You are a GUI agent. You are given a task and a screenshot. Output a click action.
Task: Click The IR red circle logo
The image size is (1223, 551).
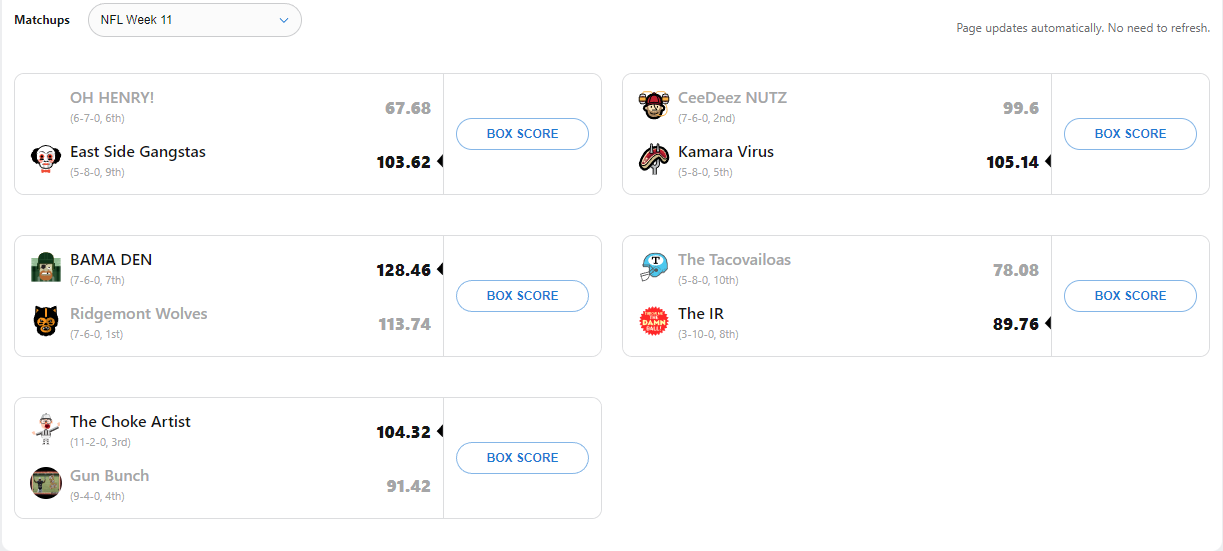coord(654,321)
